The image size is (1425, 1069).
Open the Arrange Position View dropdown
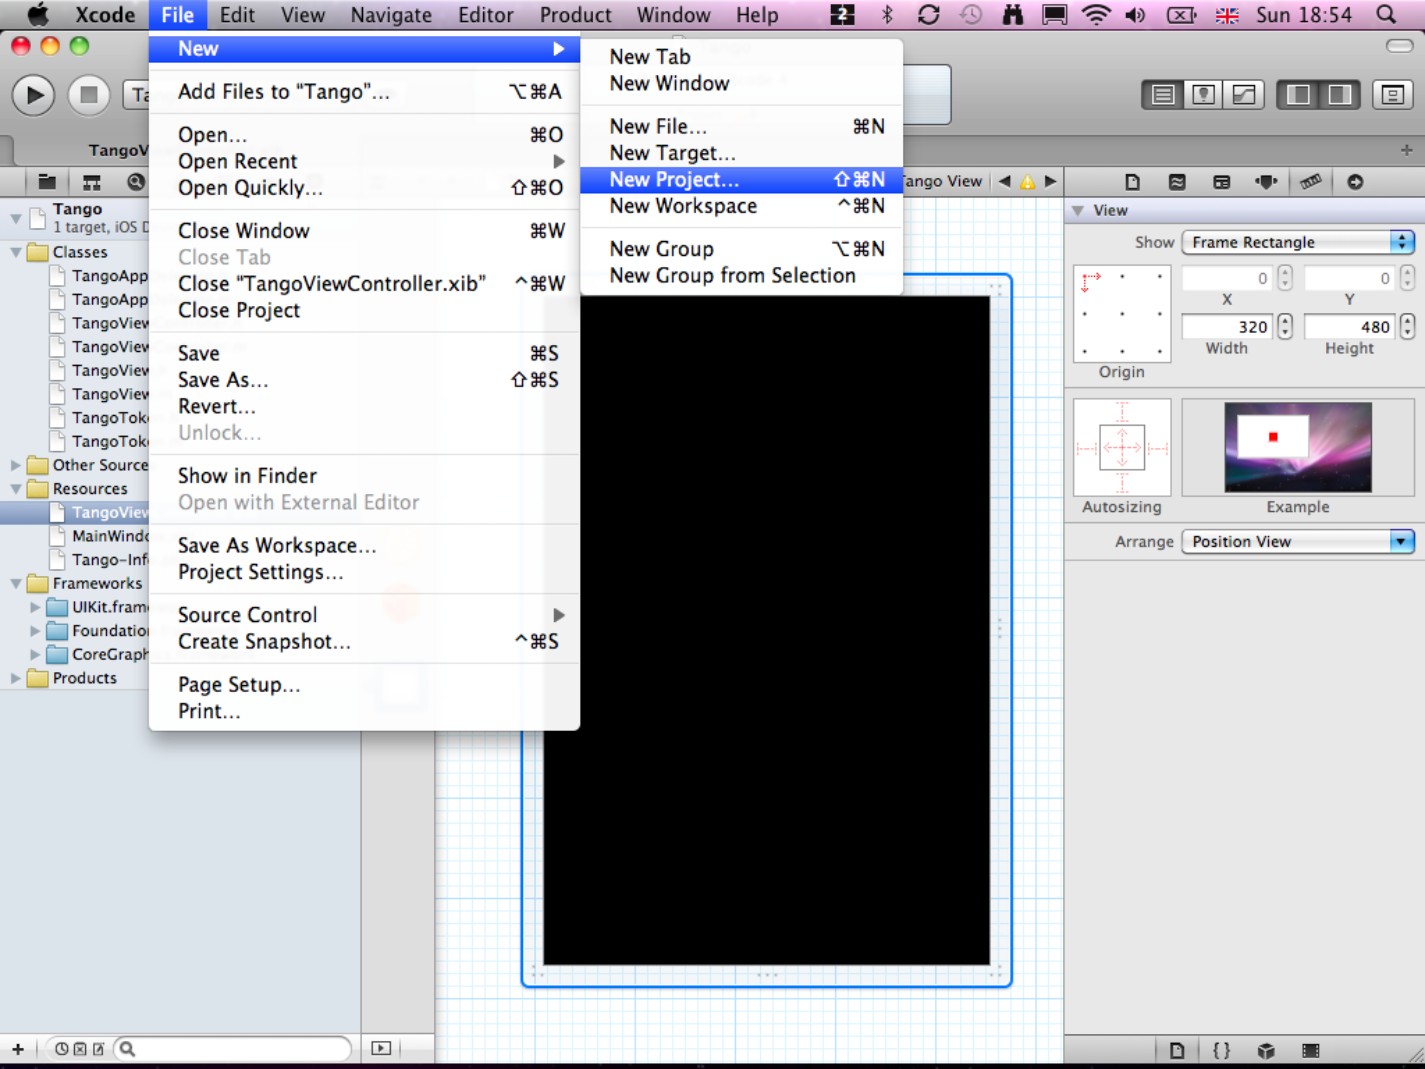tap(1298, 541)
